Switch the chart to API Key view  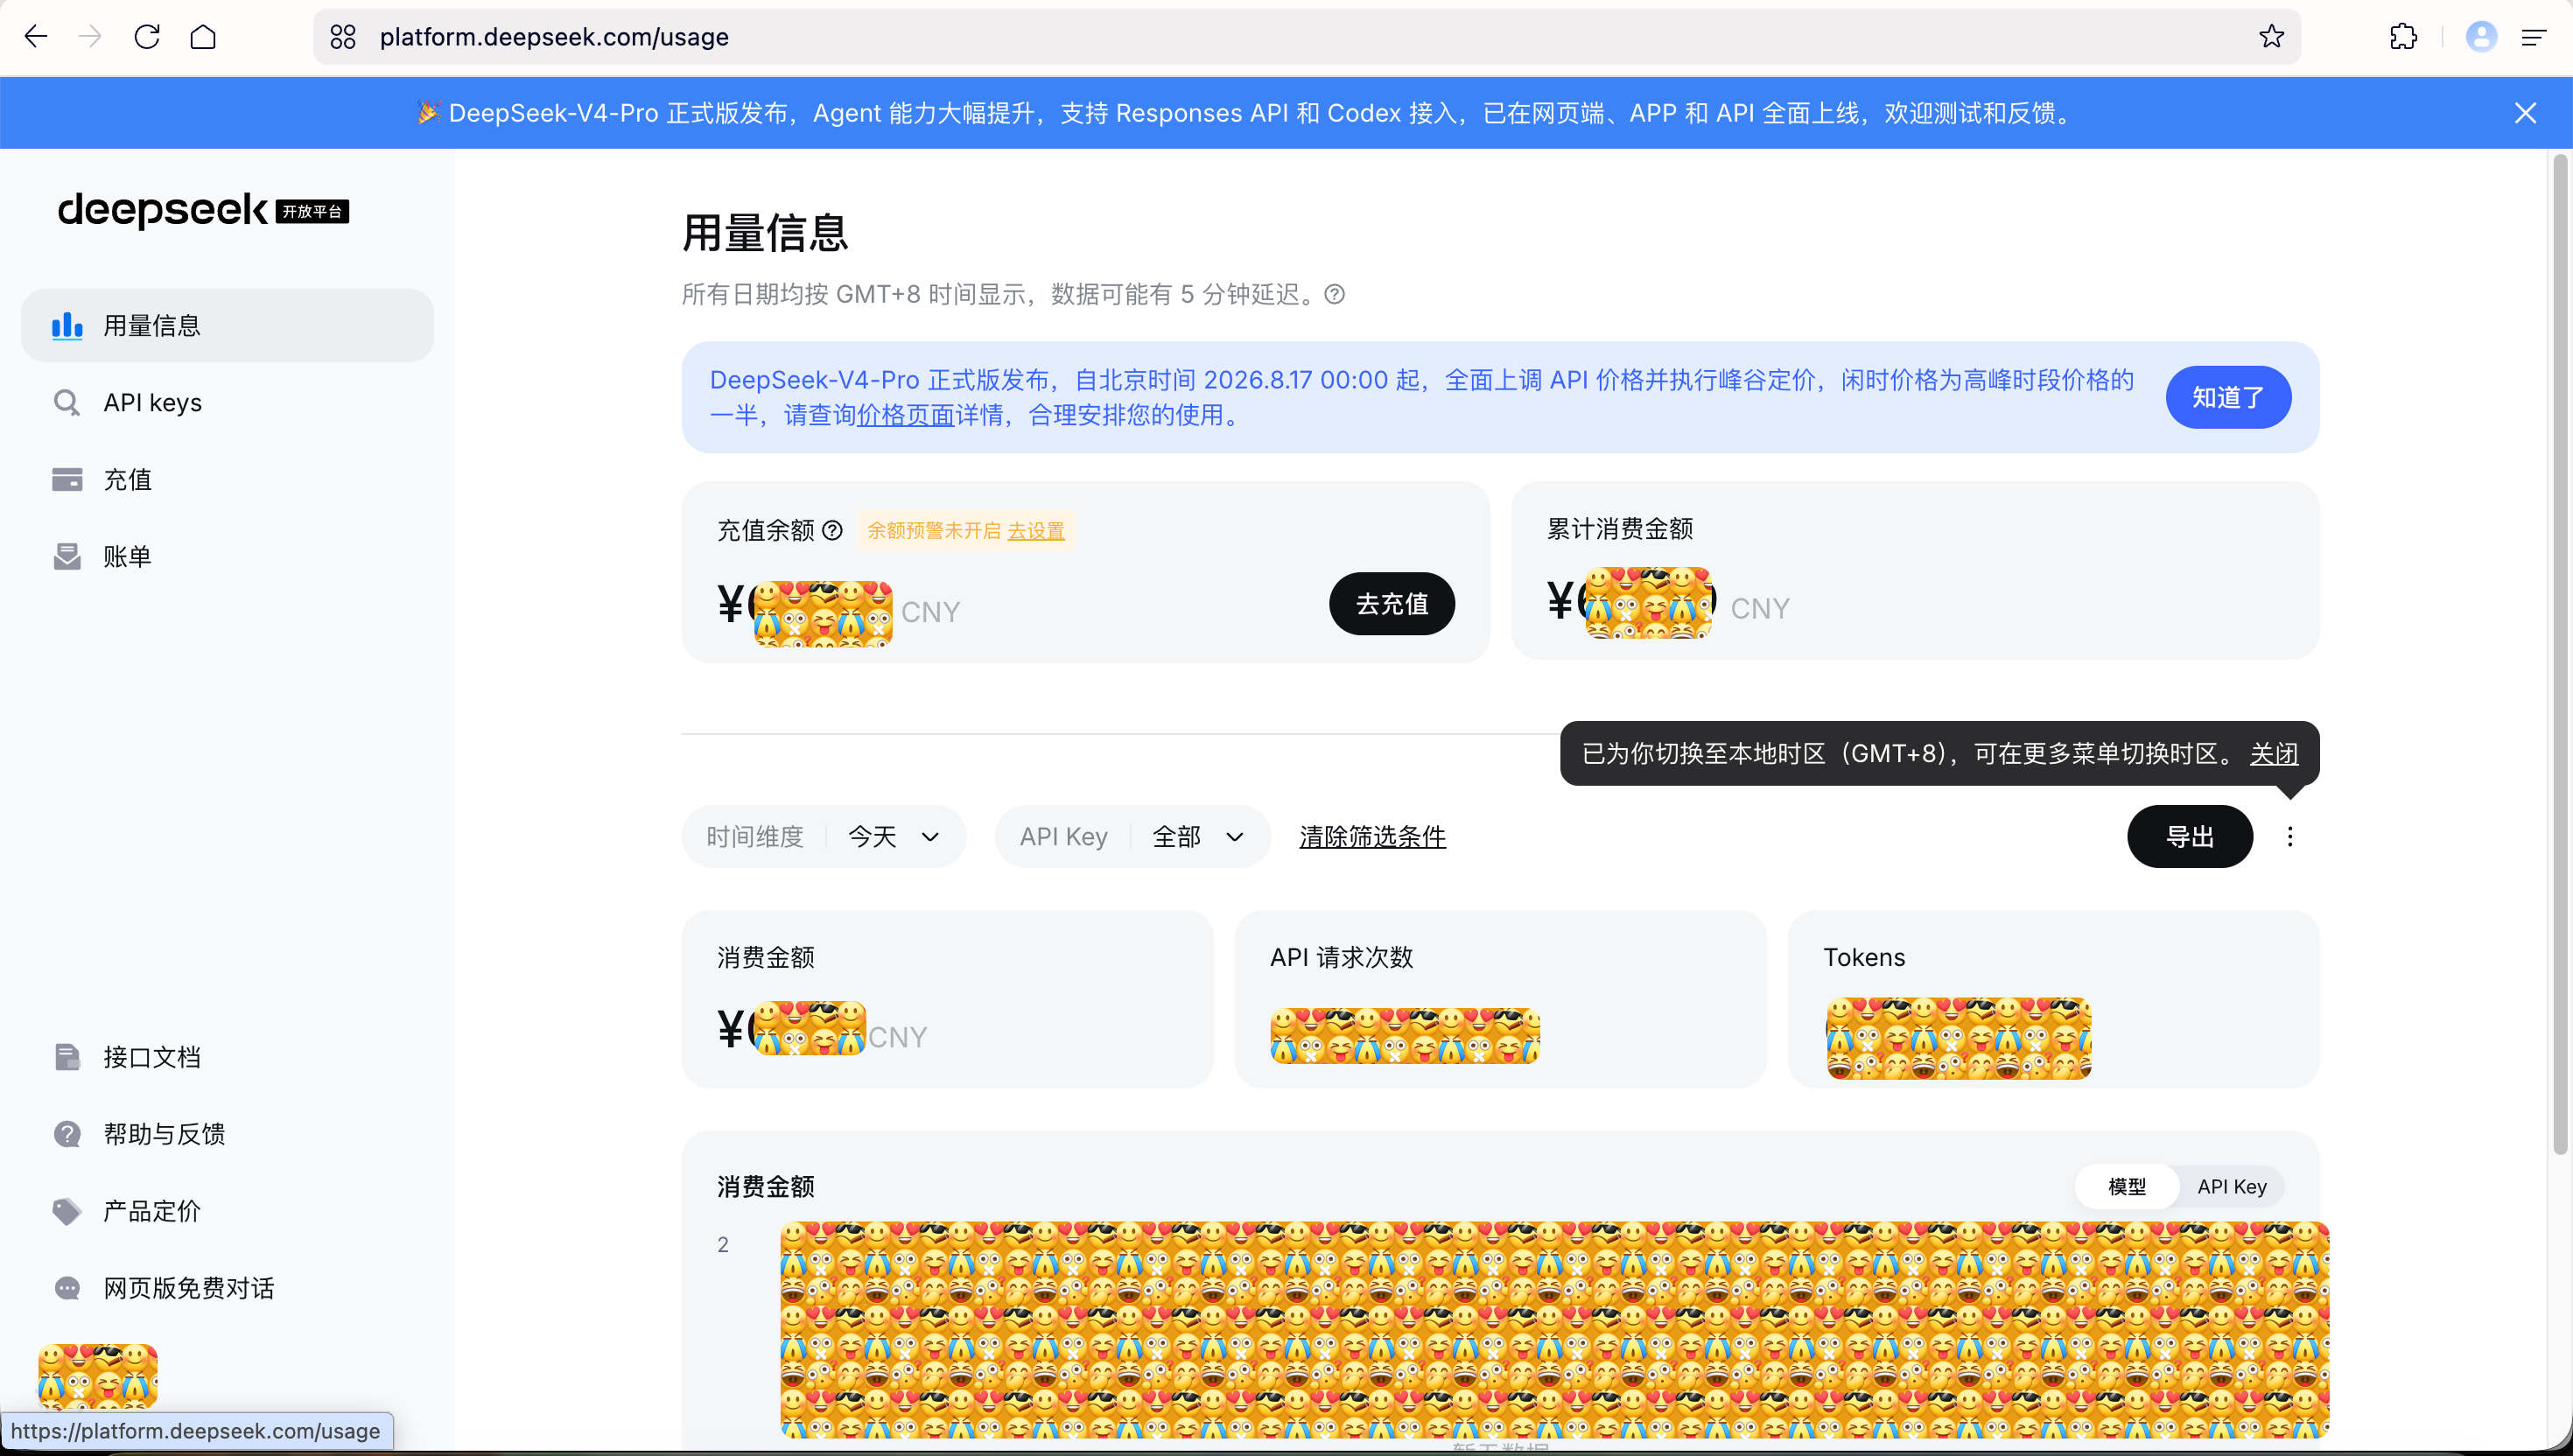2232,1187
